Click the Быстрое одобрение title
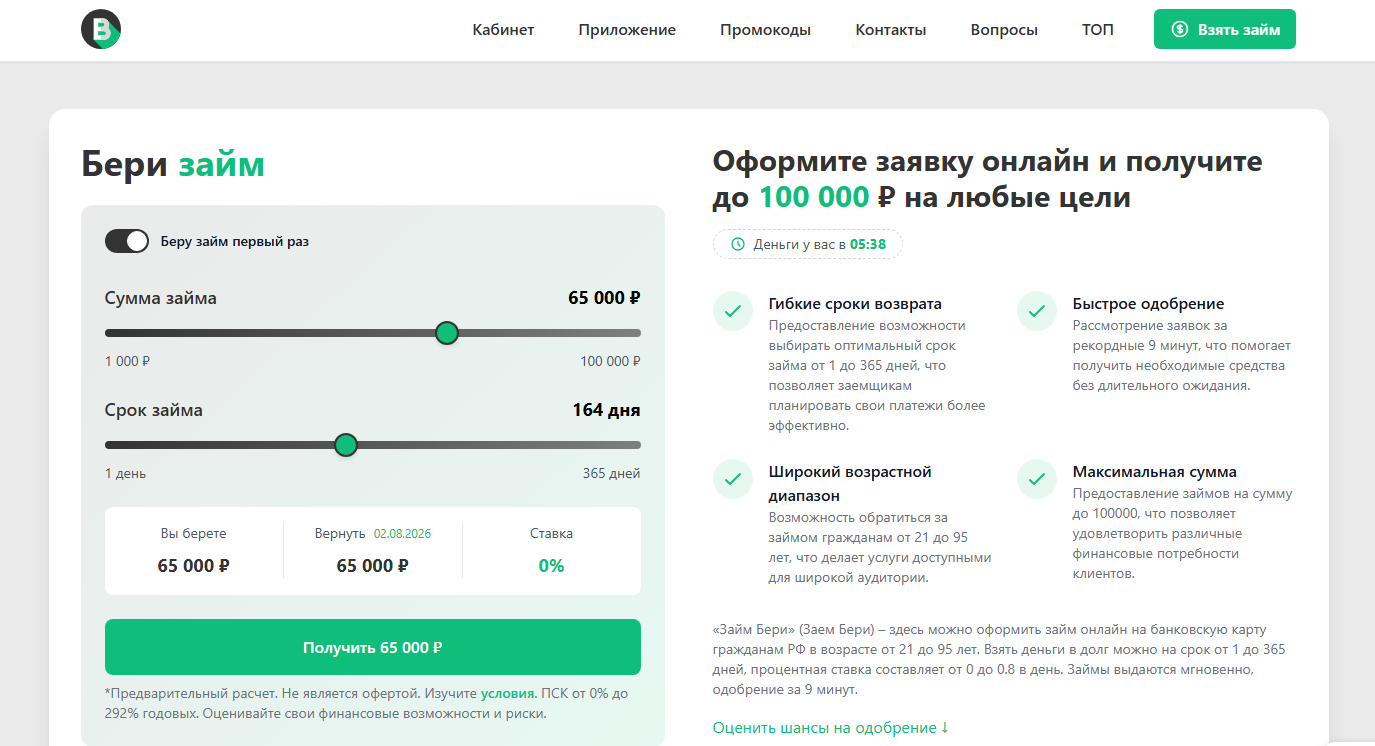The height and width of the screenshot is (746, 1375). [1148, 304]
